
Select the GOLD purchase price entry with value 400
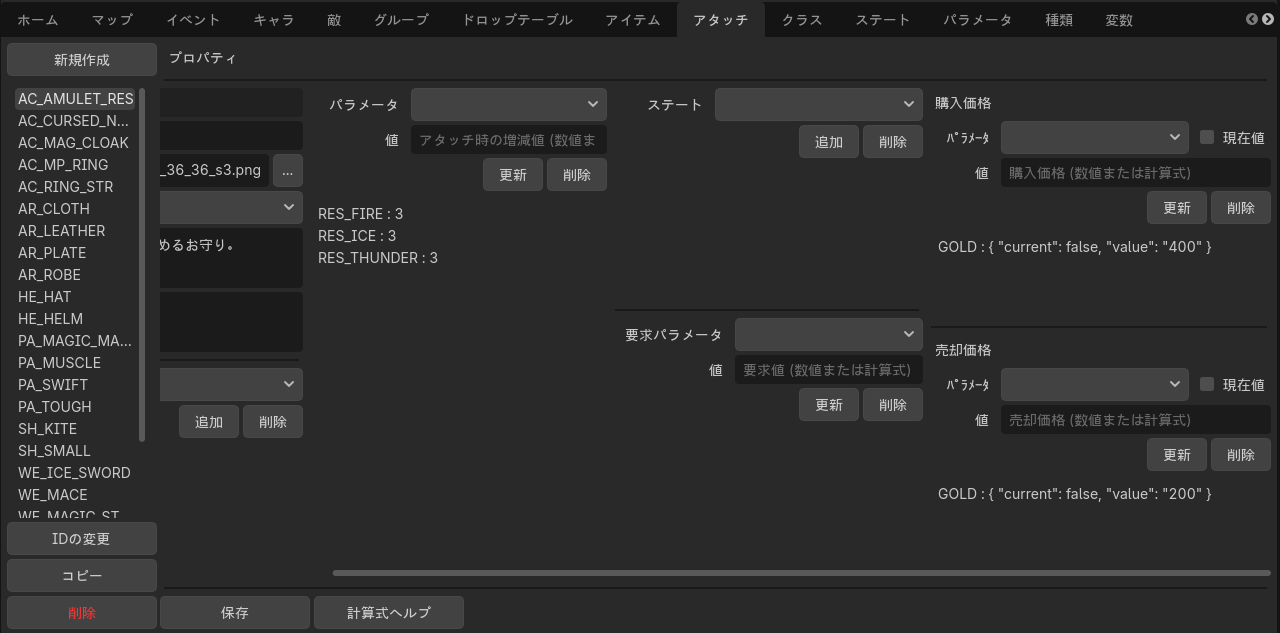tap(1075, 247)
